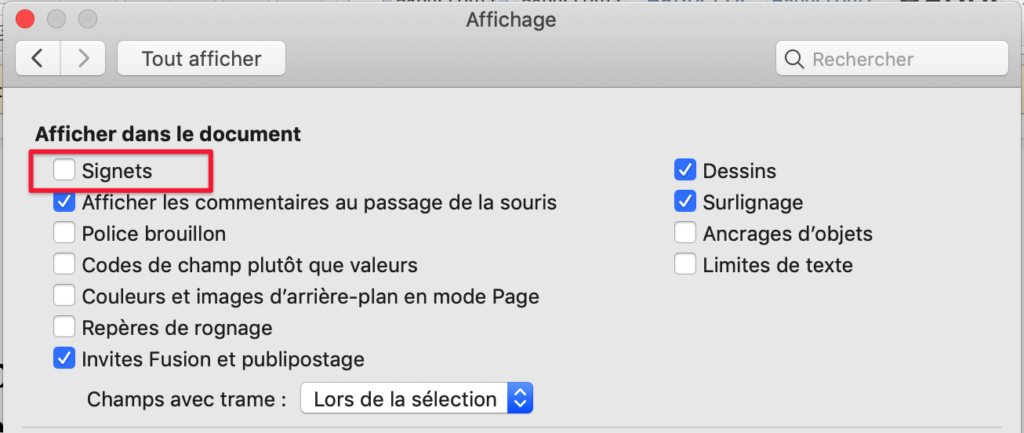This screenshot has height=433, width=1024.
Task: Click the back navigation arrow
Action: (x=38, y=58)
